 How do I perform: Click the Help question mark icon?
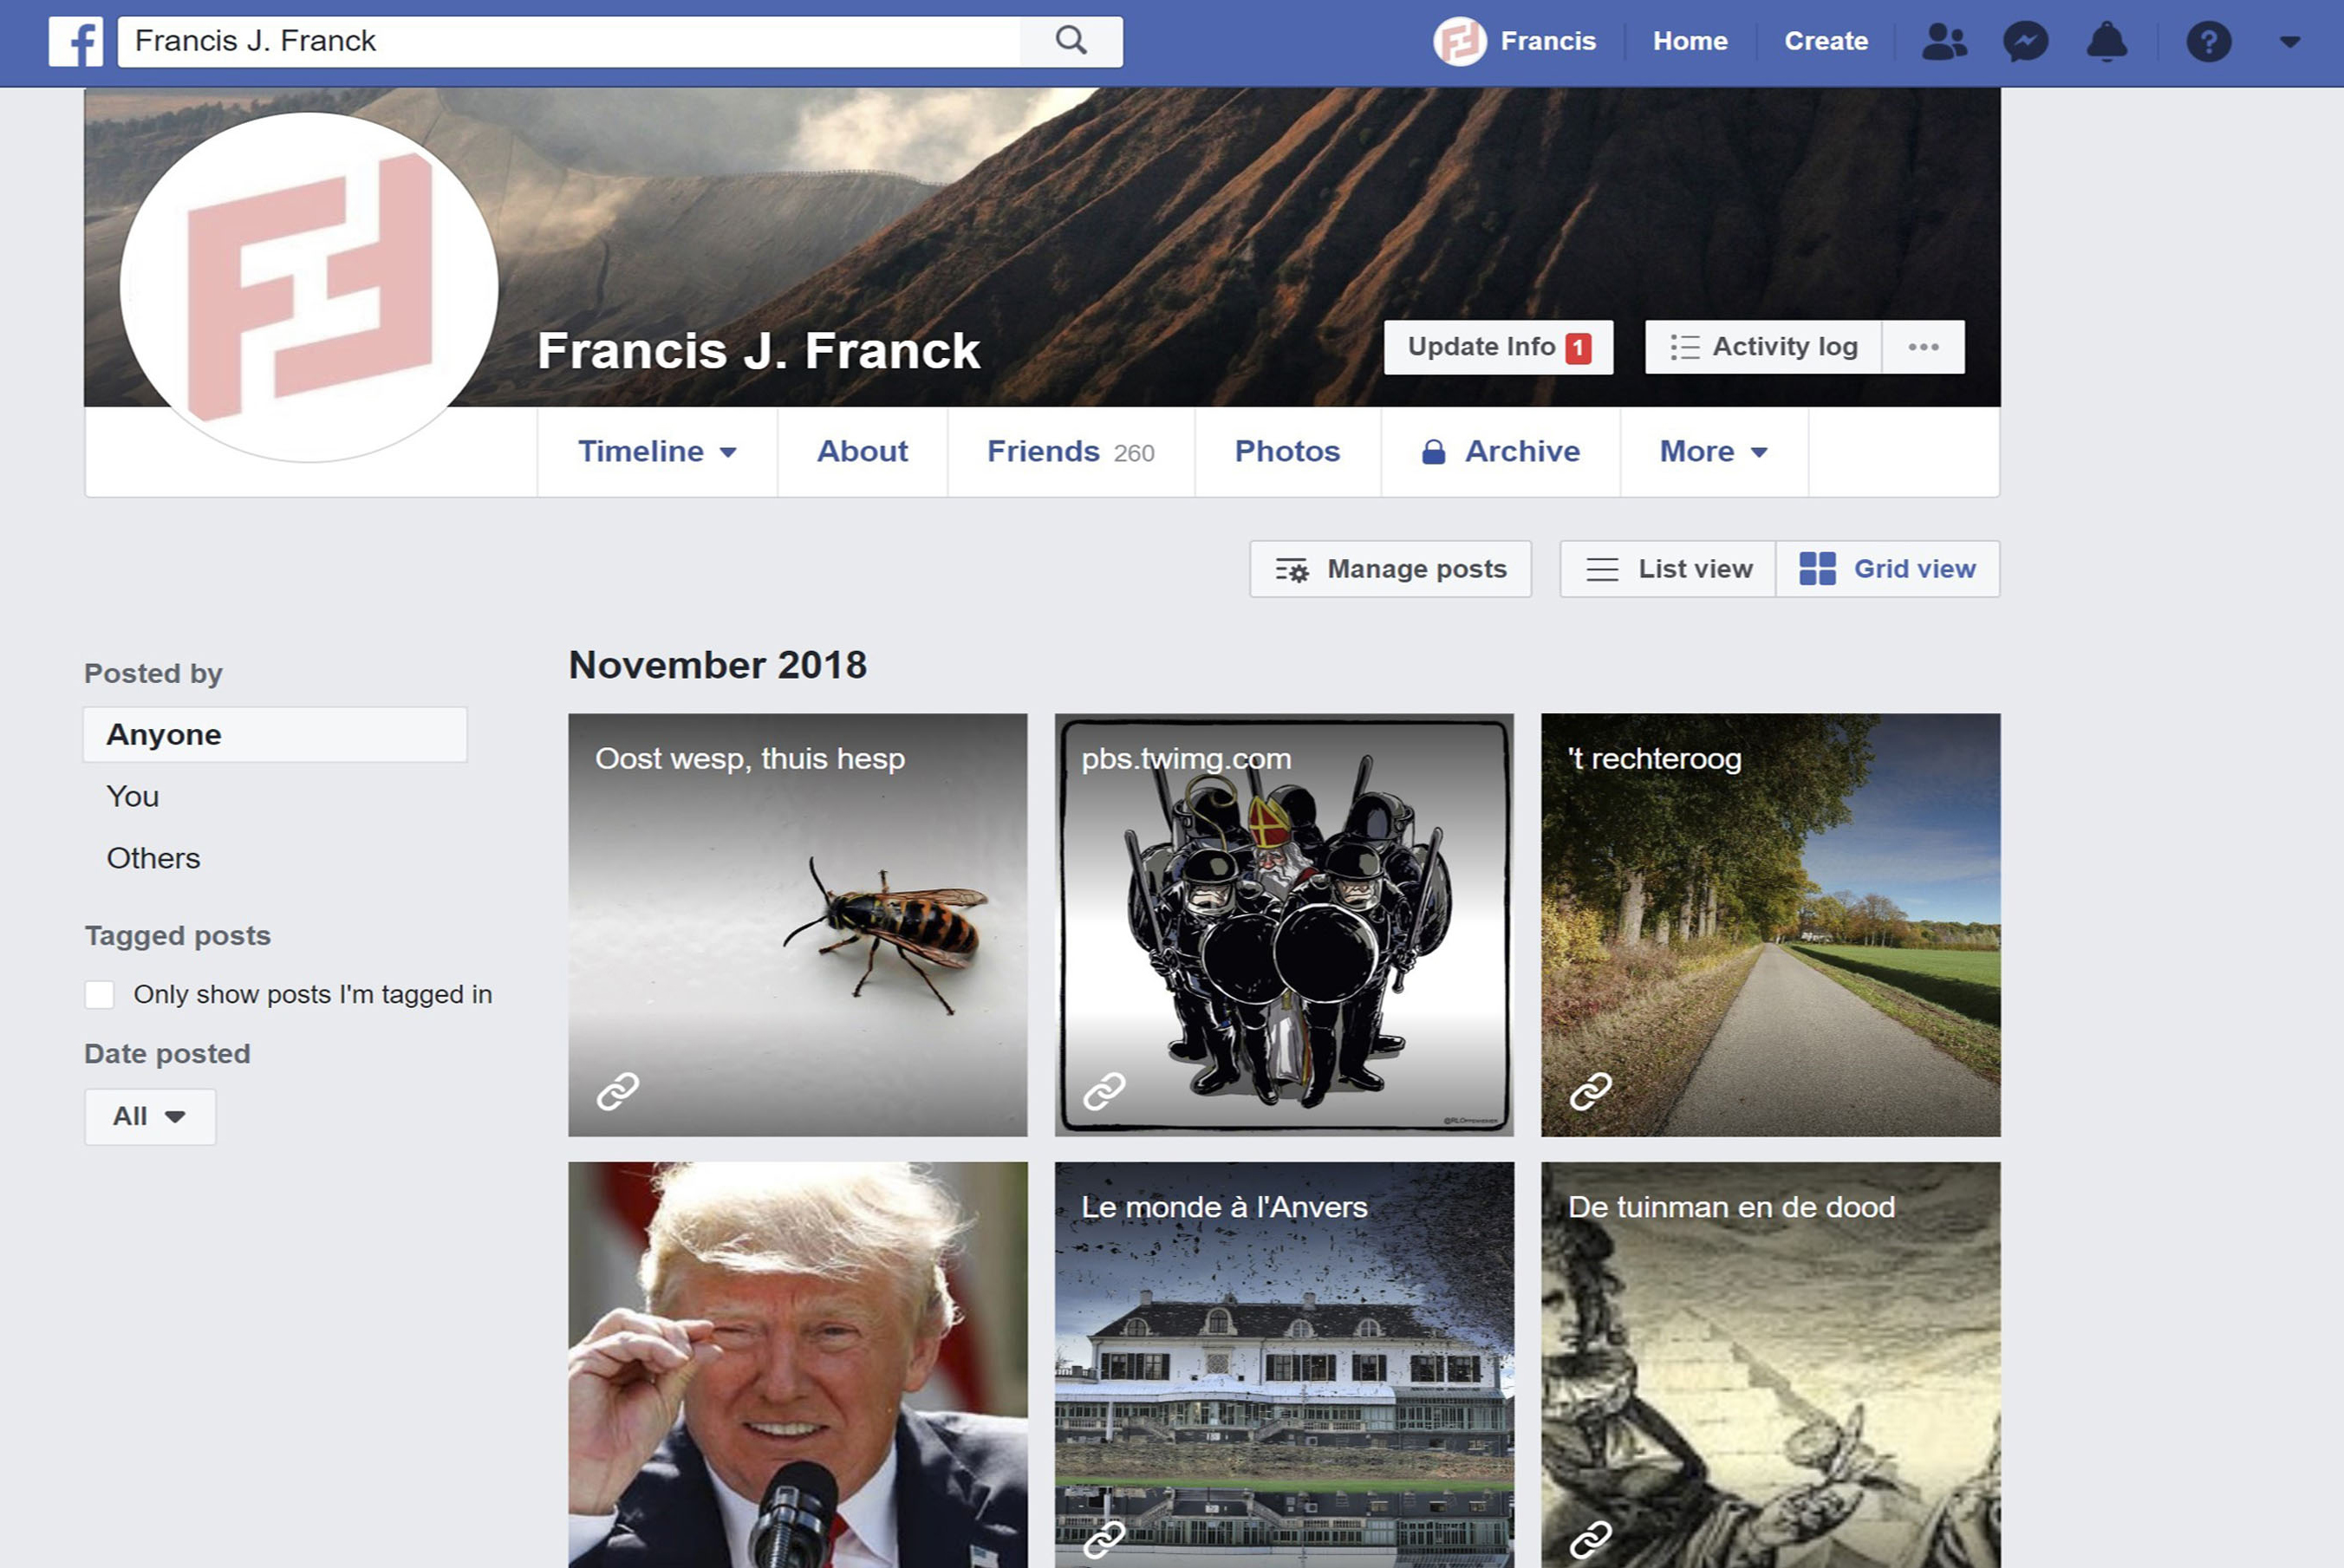click(2208, 42)
